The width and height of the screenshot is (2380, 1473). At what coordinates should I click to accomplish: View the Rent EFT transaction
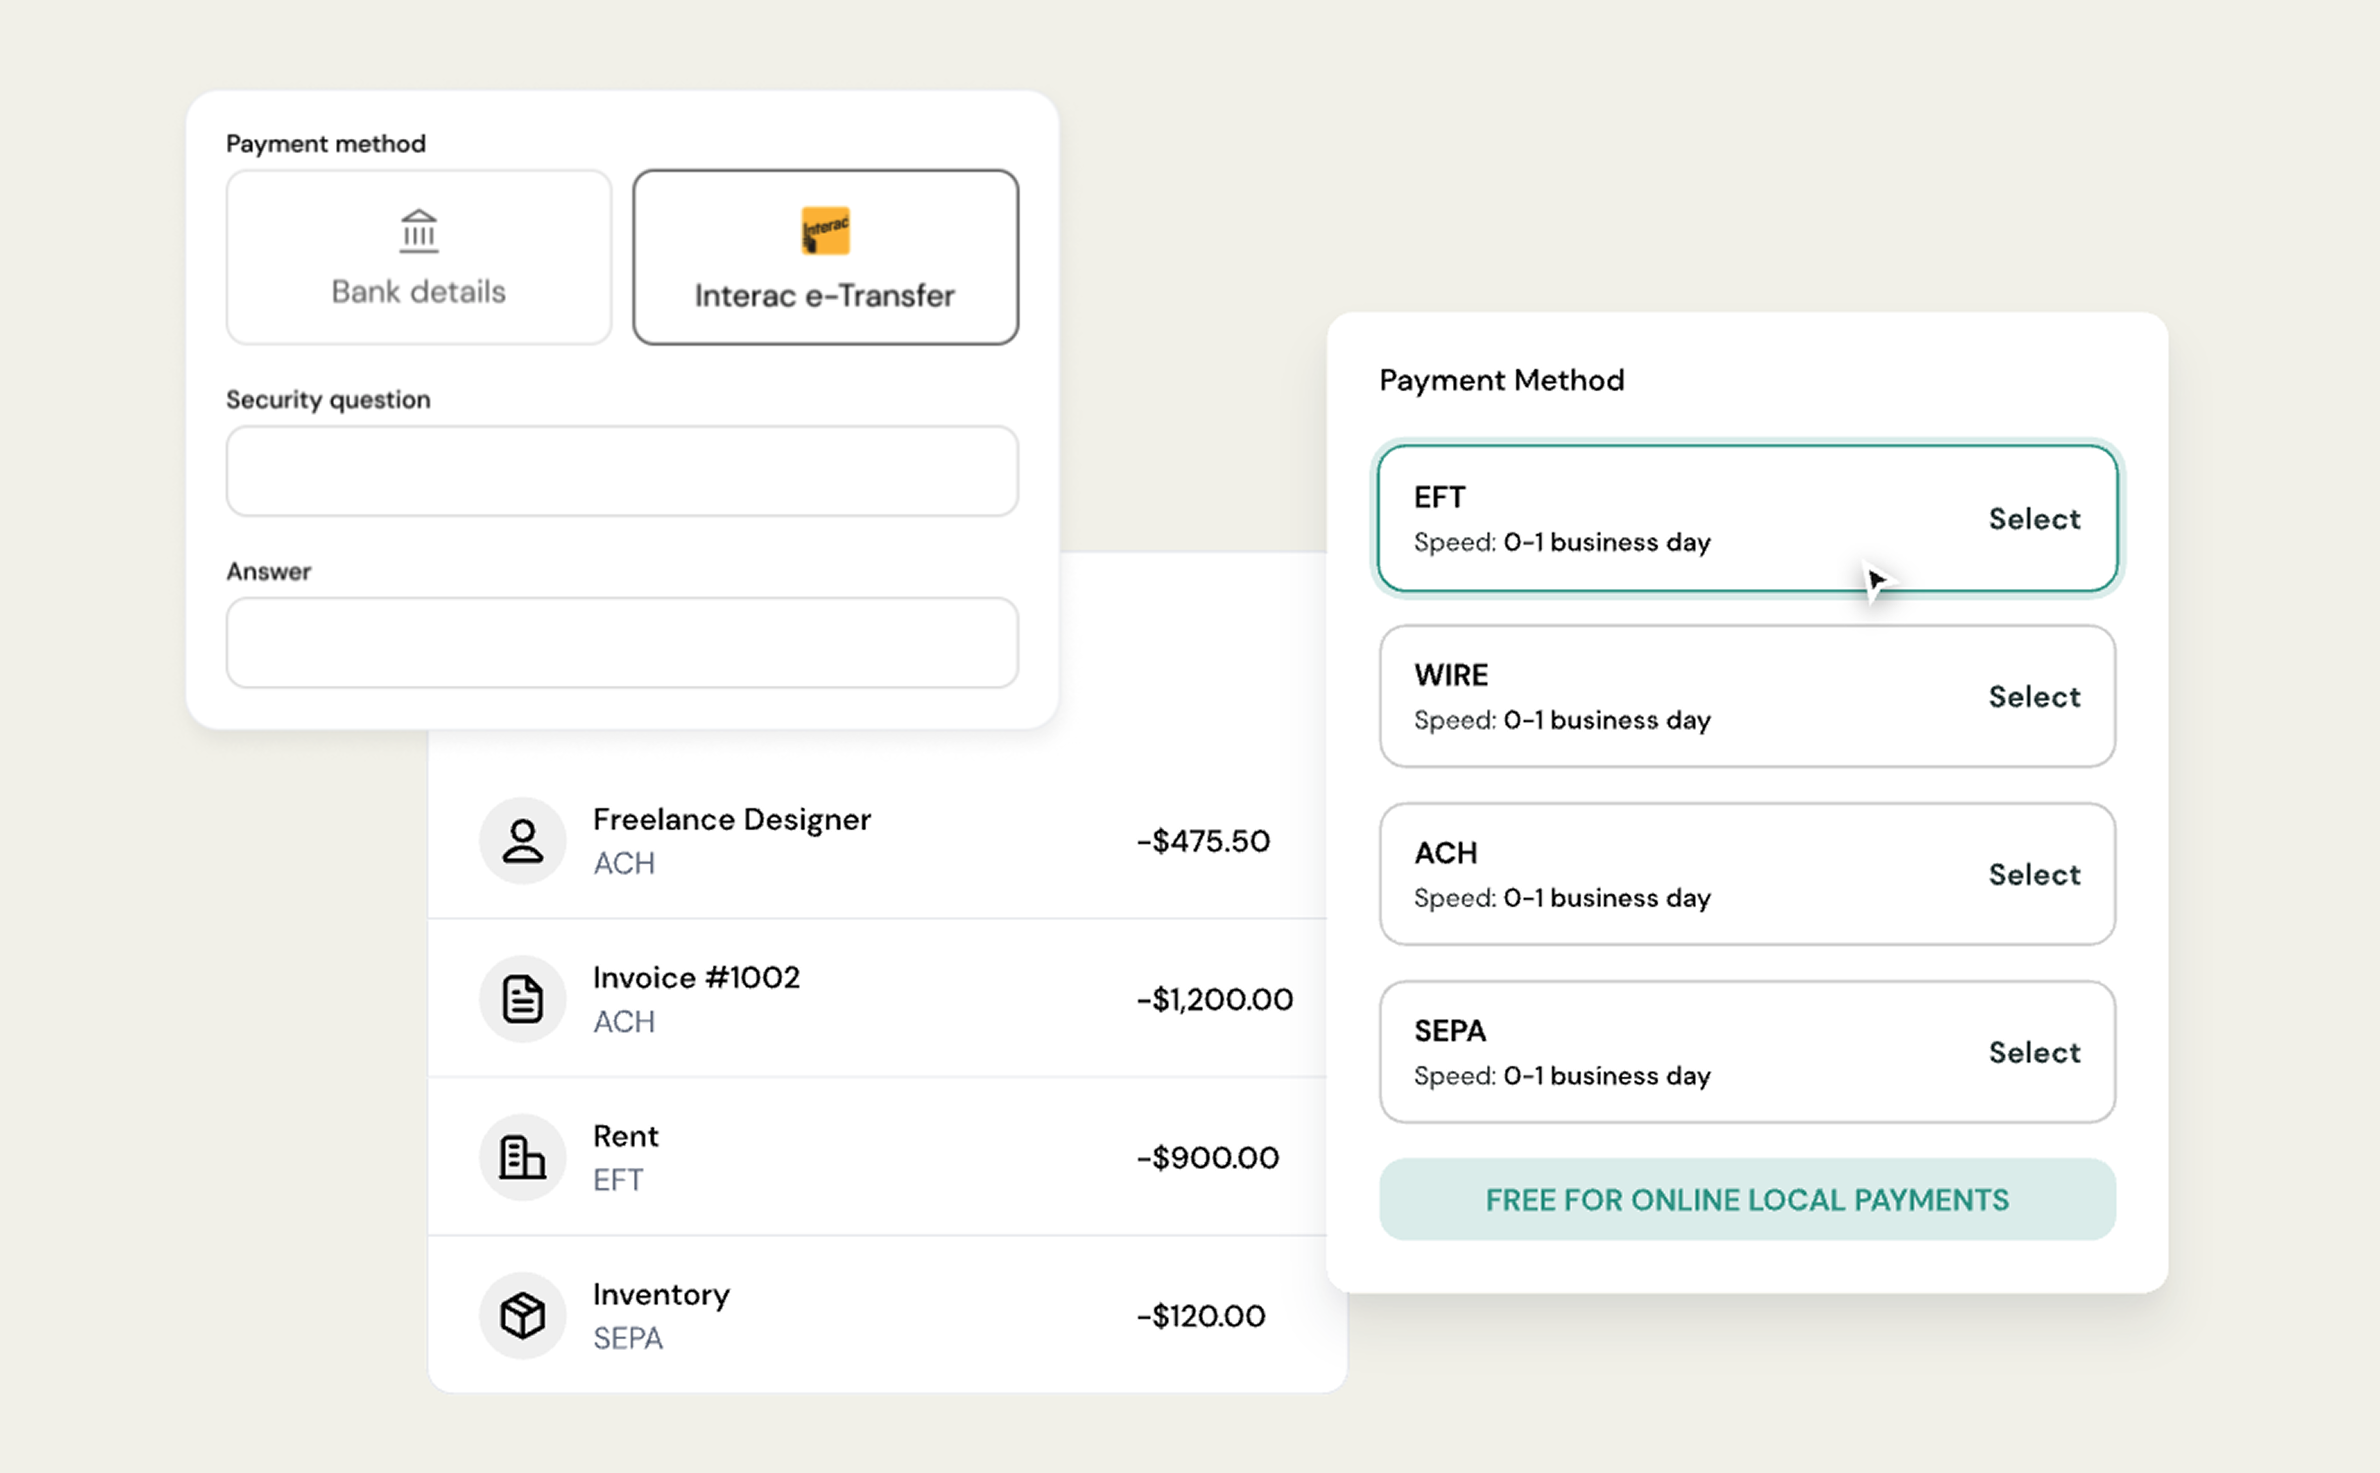coord(878,1157)
